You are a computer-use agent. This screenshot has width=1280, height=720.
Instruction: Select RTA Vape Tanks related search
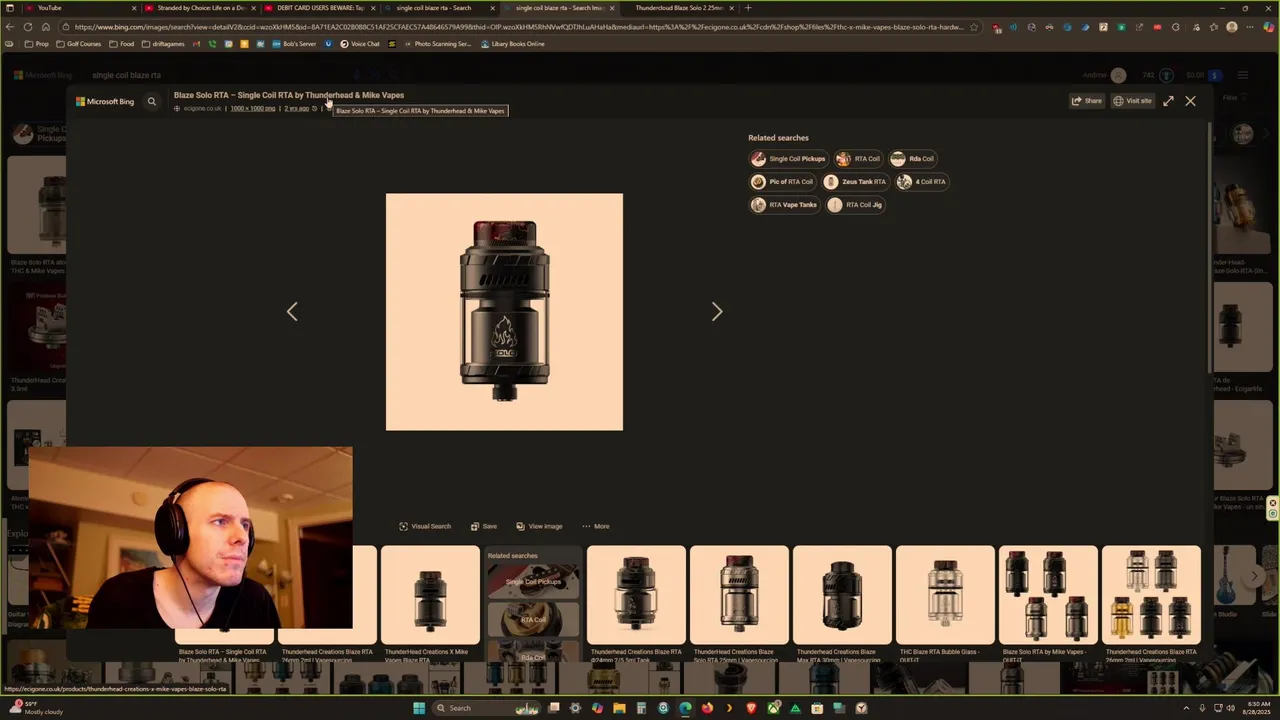pos(785,204)
